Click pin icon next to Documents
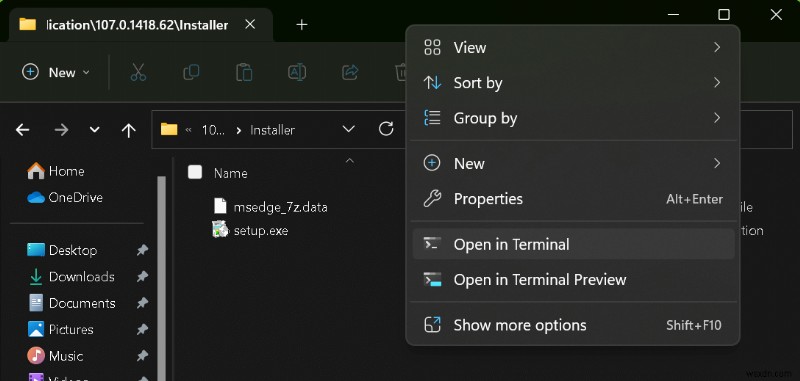The width and height of the screenshot is (800, 381). point(142,303)
